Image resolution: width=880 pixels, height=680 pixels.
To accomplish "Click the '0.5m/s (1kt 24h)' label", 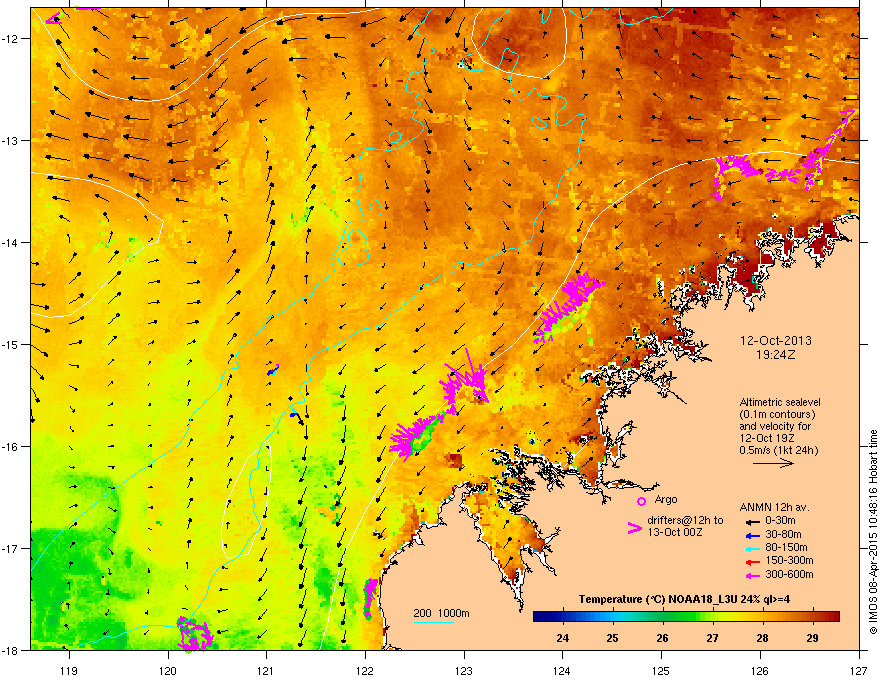I will pos(779,450).
